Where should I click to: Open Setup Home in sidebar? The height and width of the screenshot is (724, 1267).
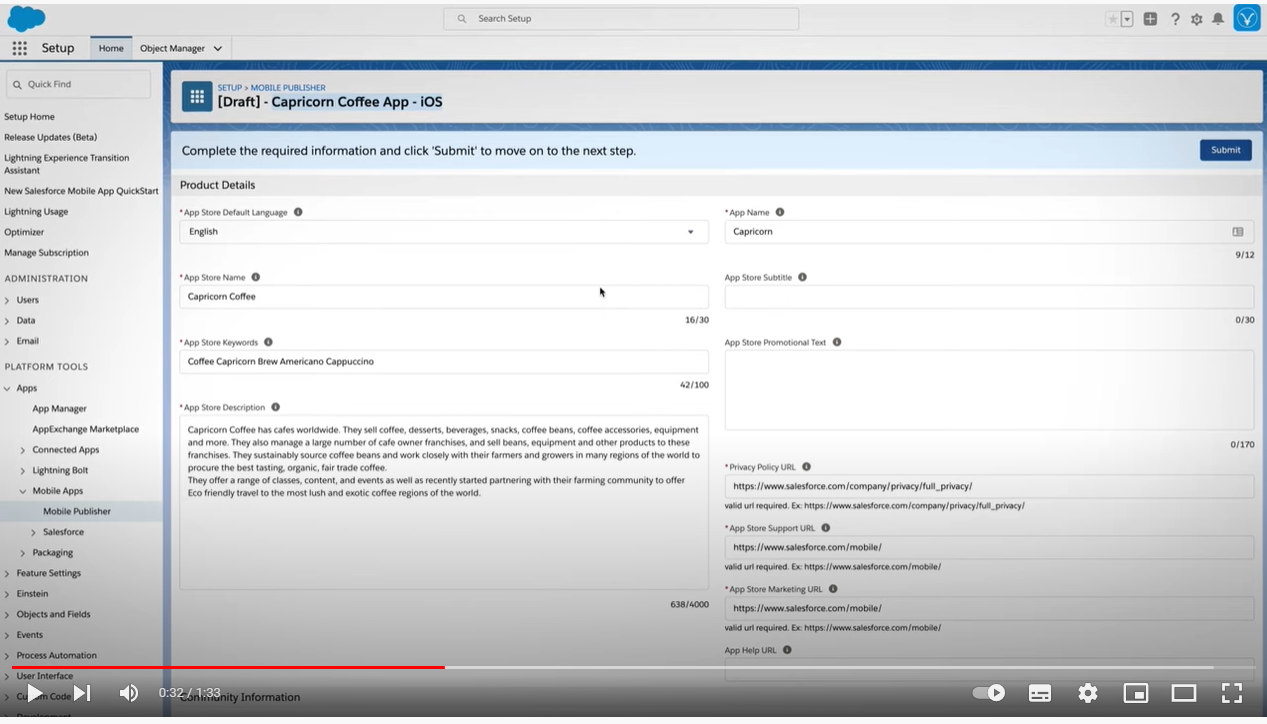[29, 117]
